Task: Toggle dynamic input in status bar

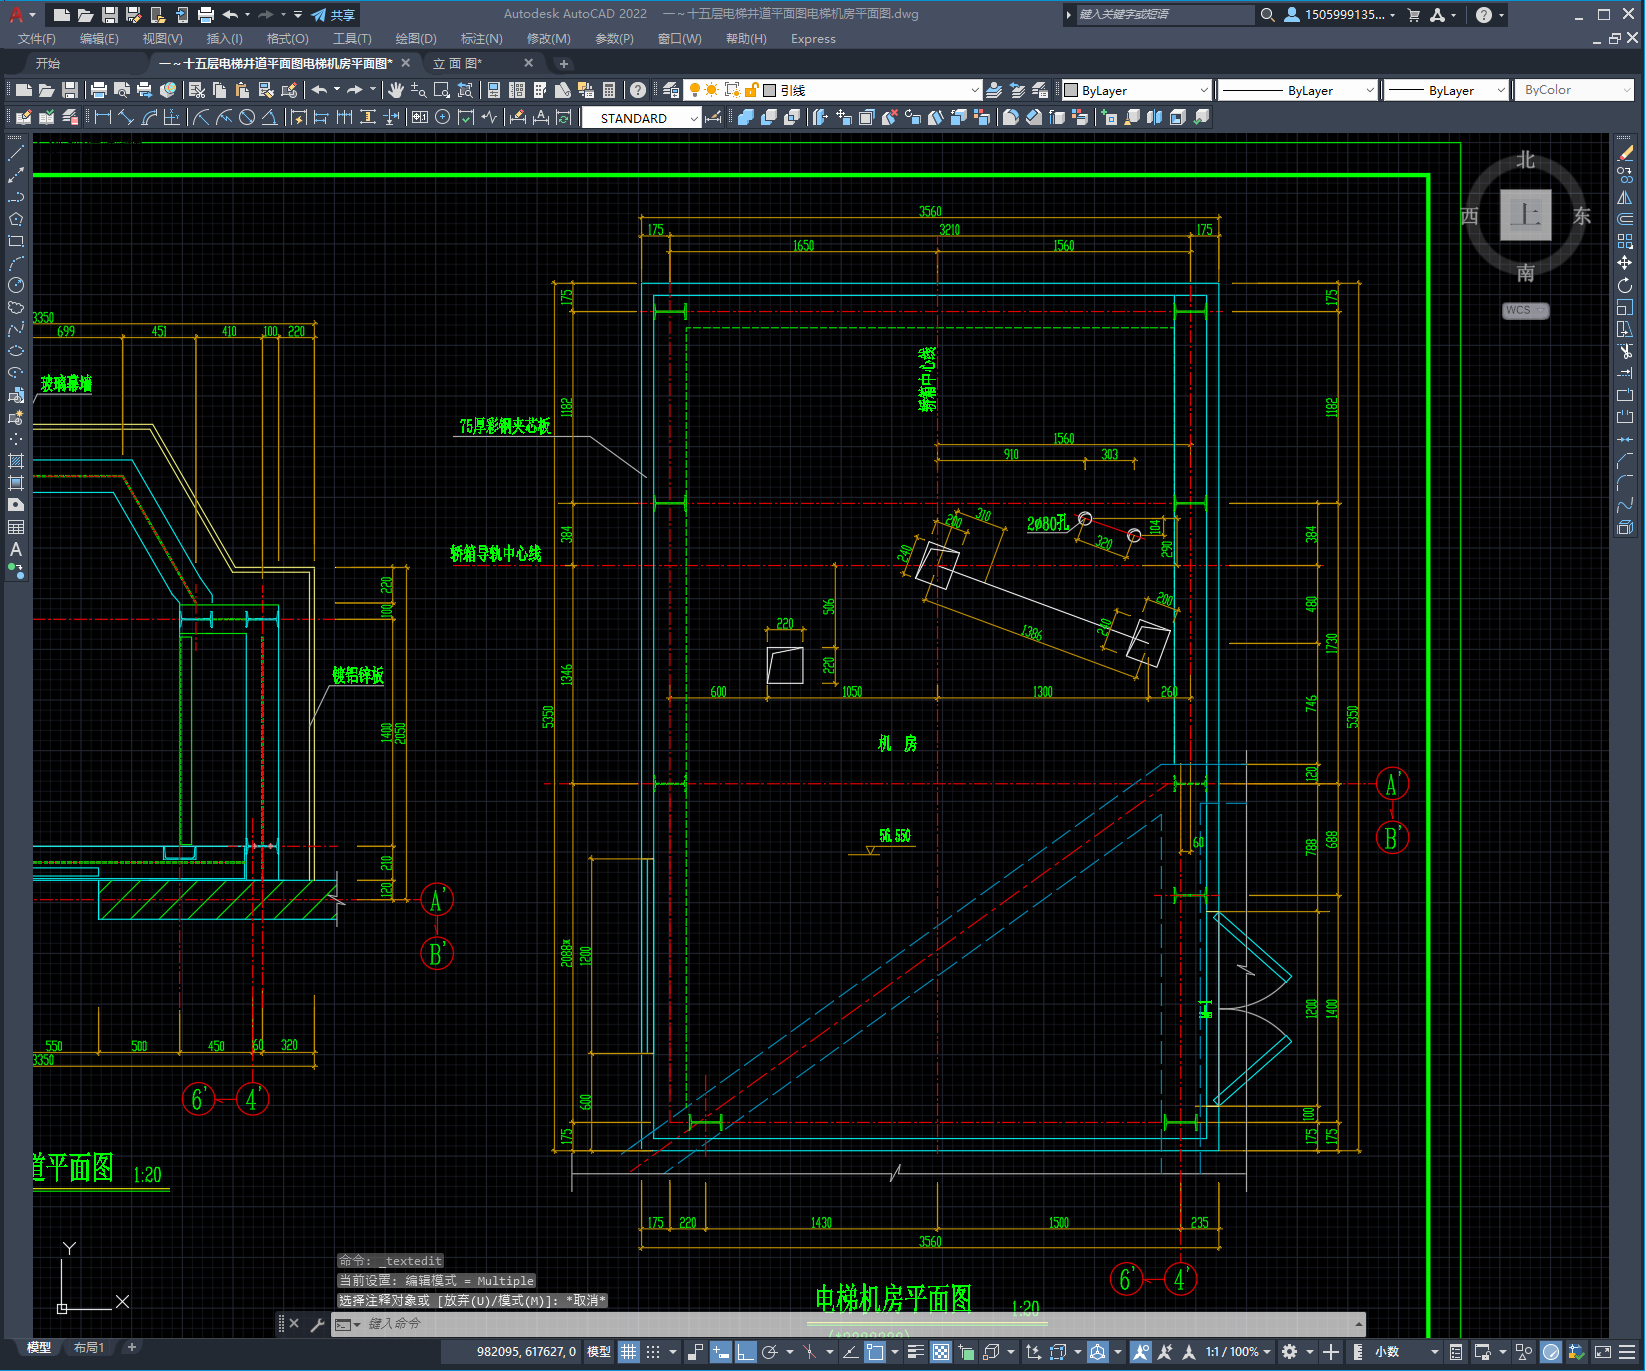Action: (721, 1352)
